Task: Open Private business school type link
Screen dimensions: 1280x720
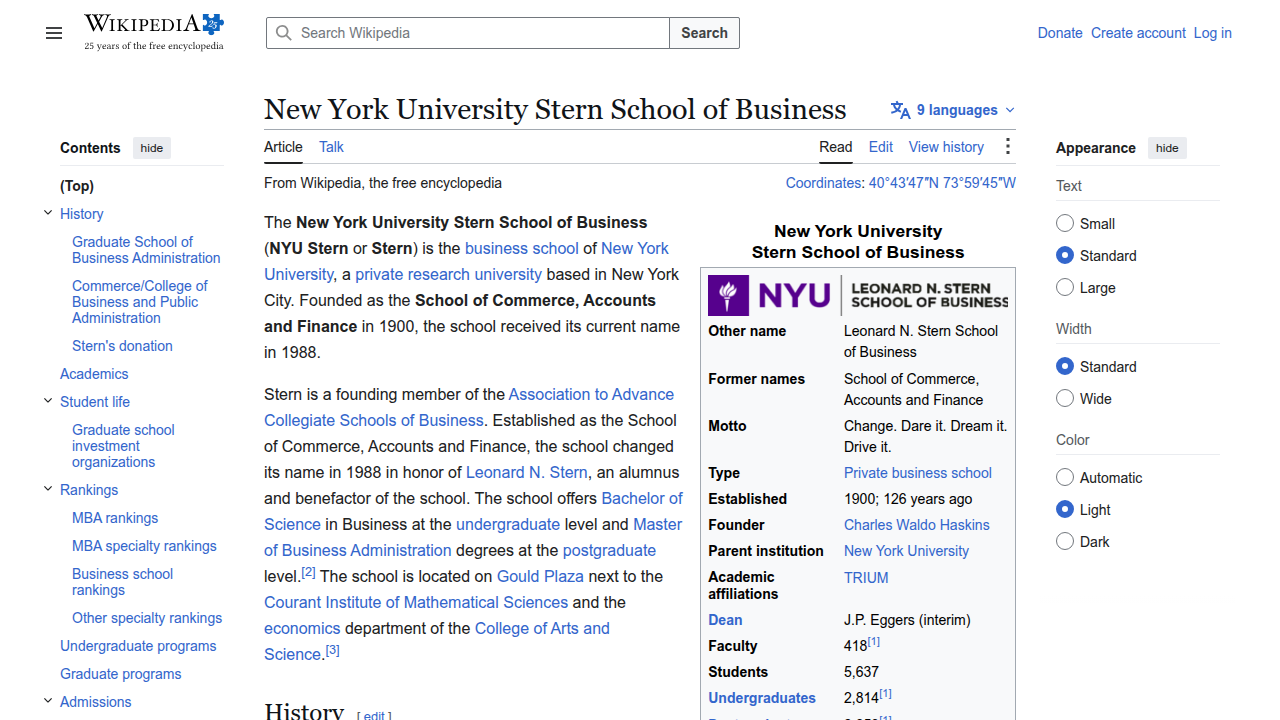Action: (918, 473)
